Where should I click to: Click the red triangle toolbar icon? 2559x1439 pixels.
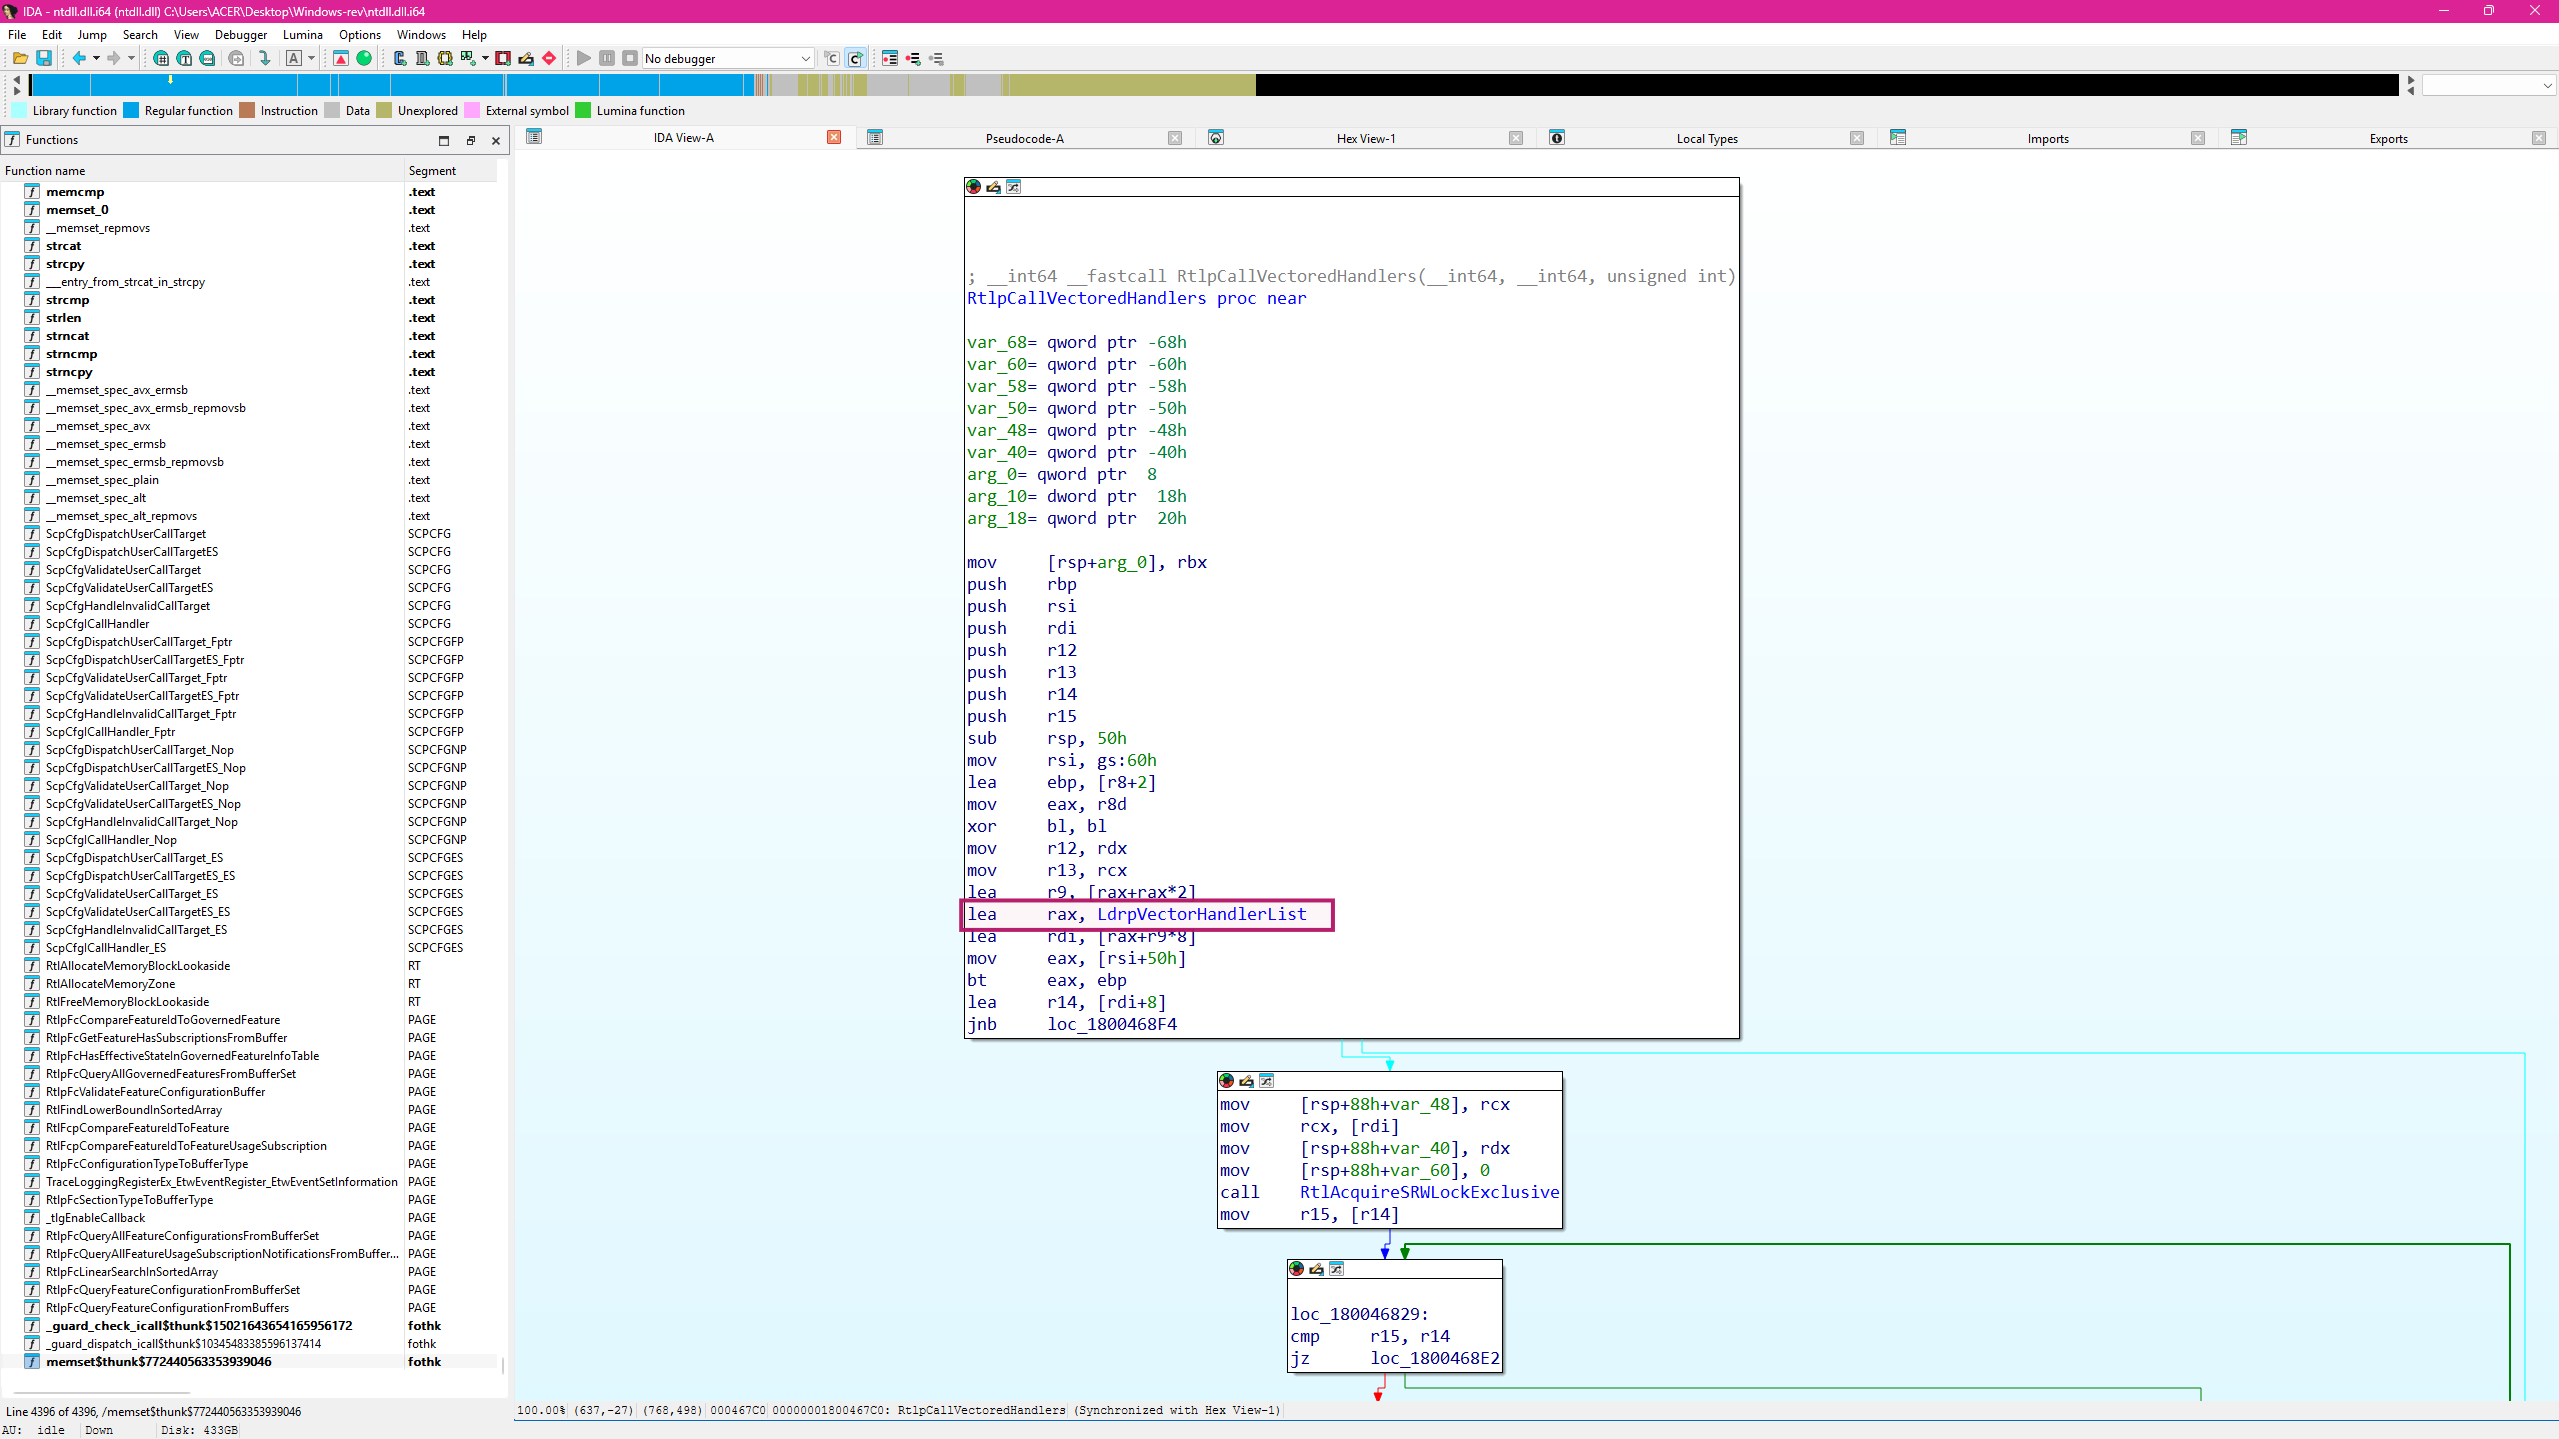(x=341, y=58)
